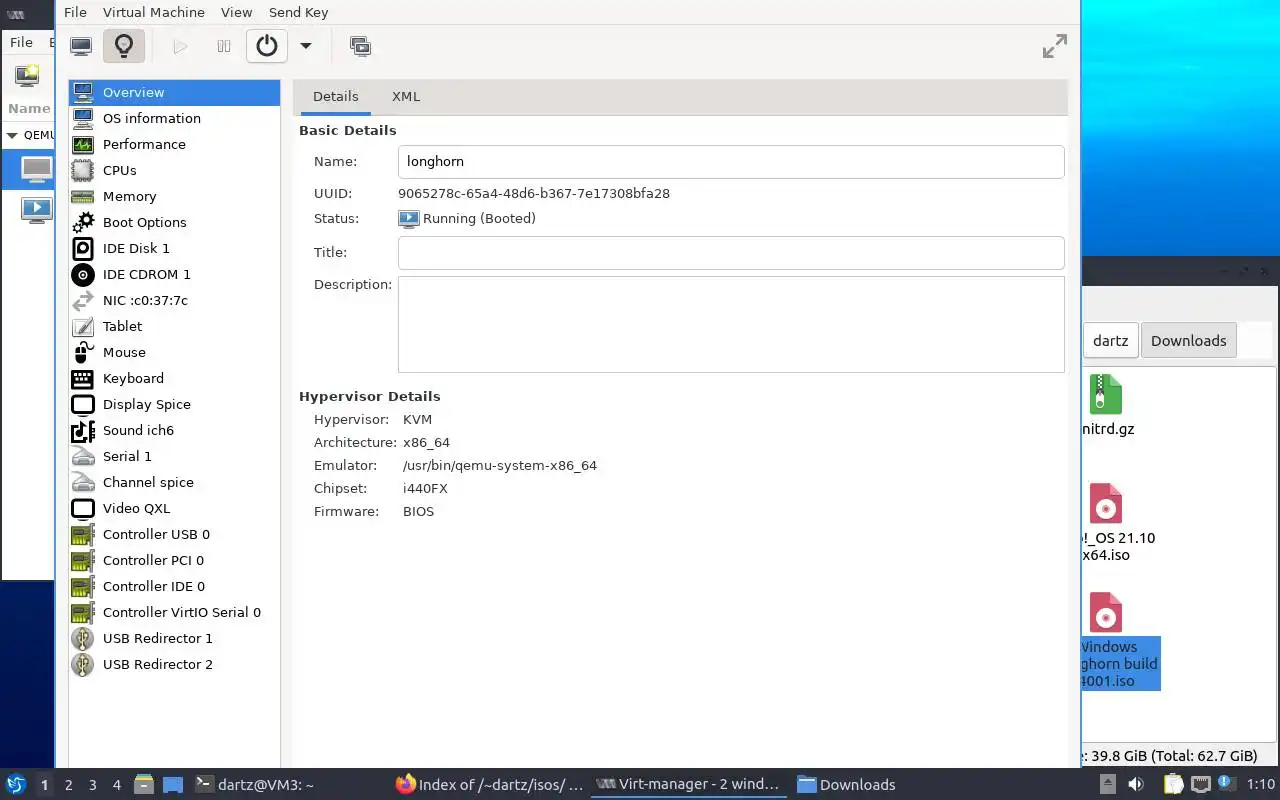Viewport: 1280px width, 800px height.
Task: Open the View menu
Action: tap(237, 12)
